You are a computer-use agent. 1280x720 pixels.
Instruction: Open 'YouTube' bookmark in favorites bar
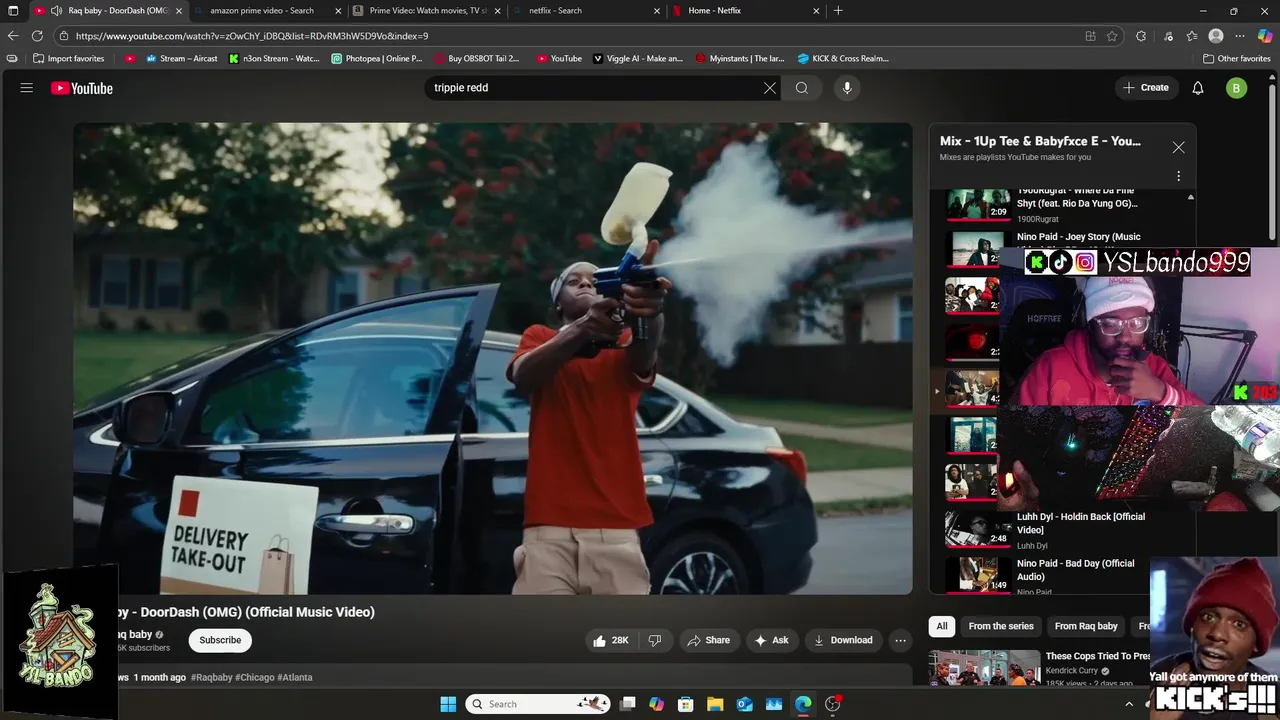click(559, 59)
